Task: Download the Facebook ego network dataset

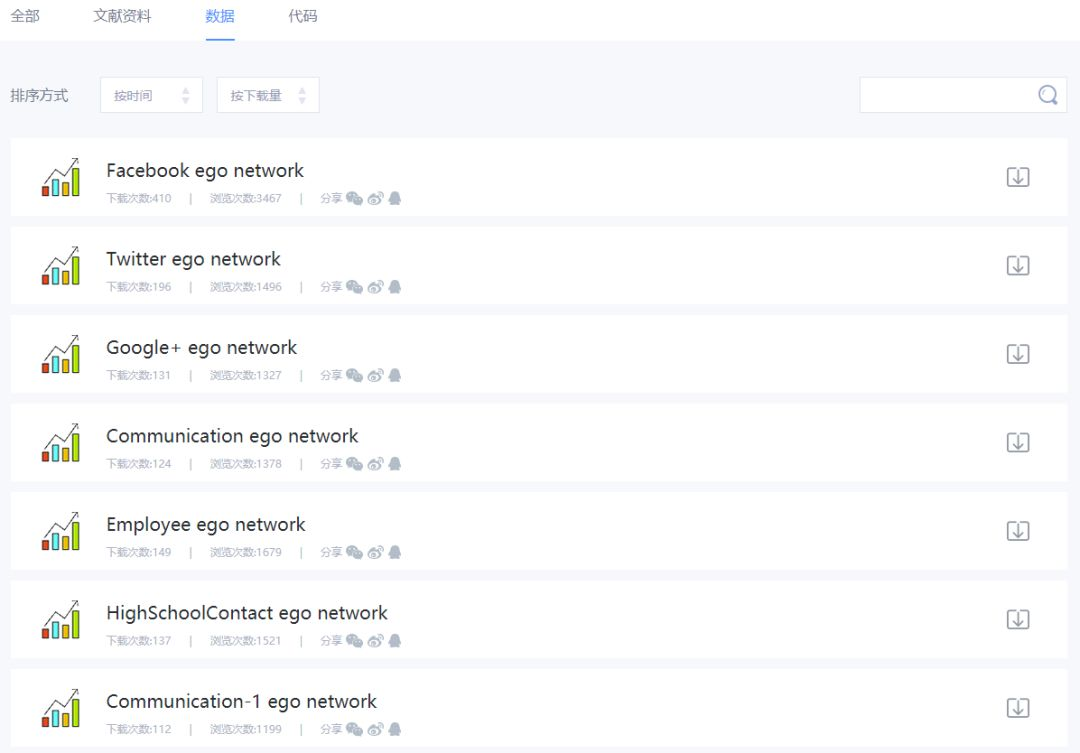Action: coord(1017,177)
